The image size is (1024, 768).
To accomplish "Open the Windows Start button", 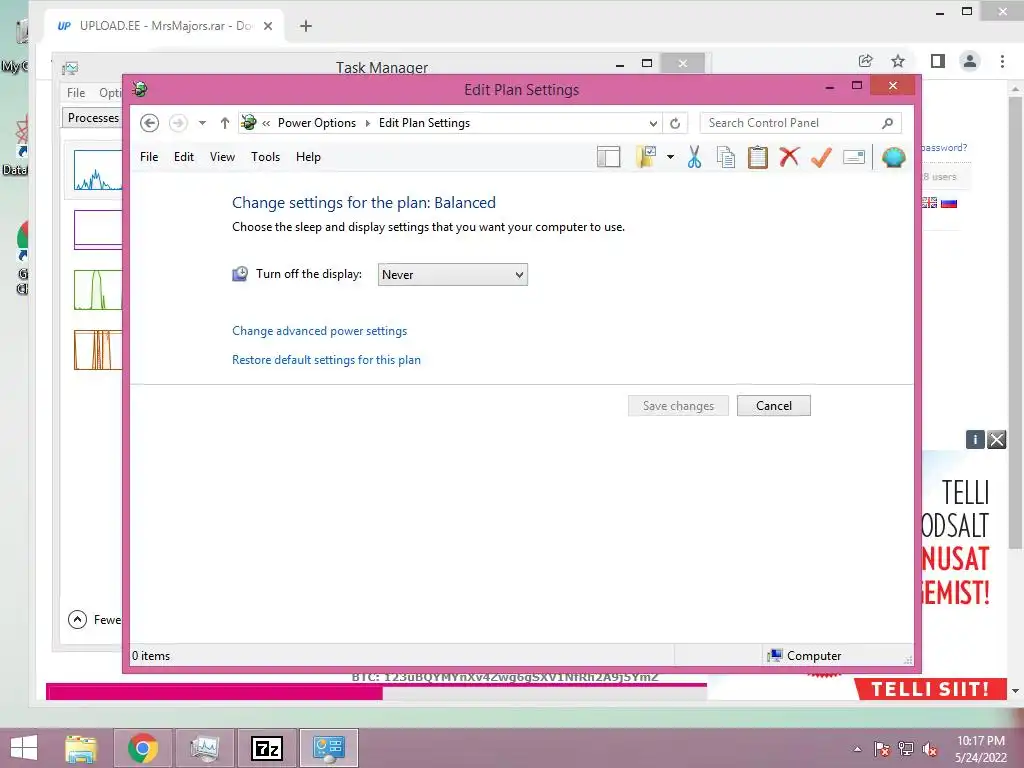I will [24, 747].
